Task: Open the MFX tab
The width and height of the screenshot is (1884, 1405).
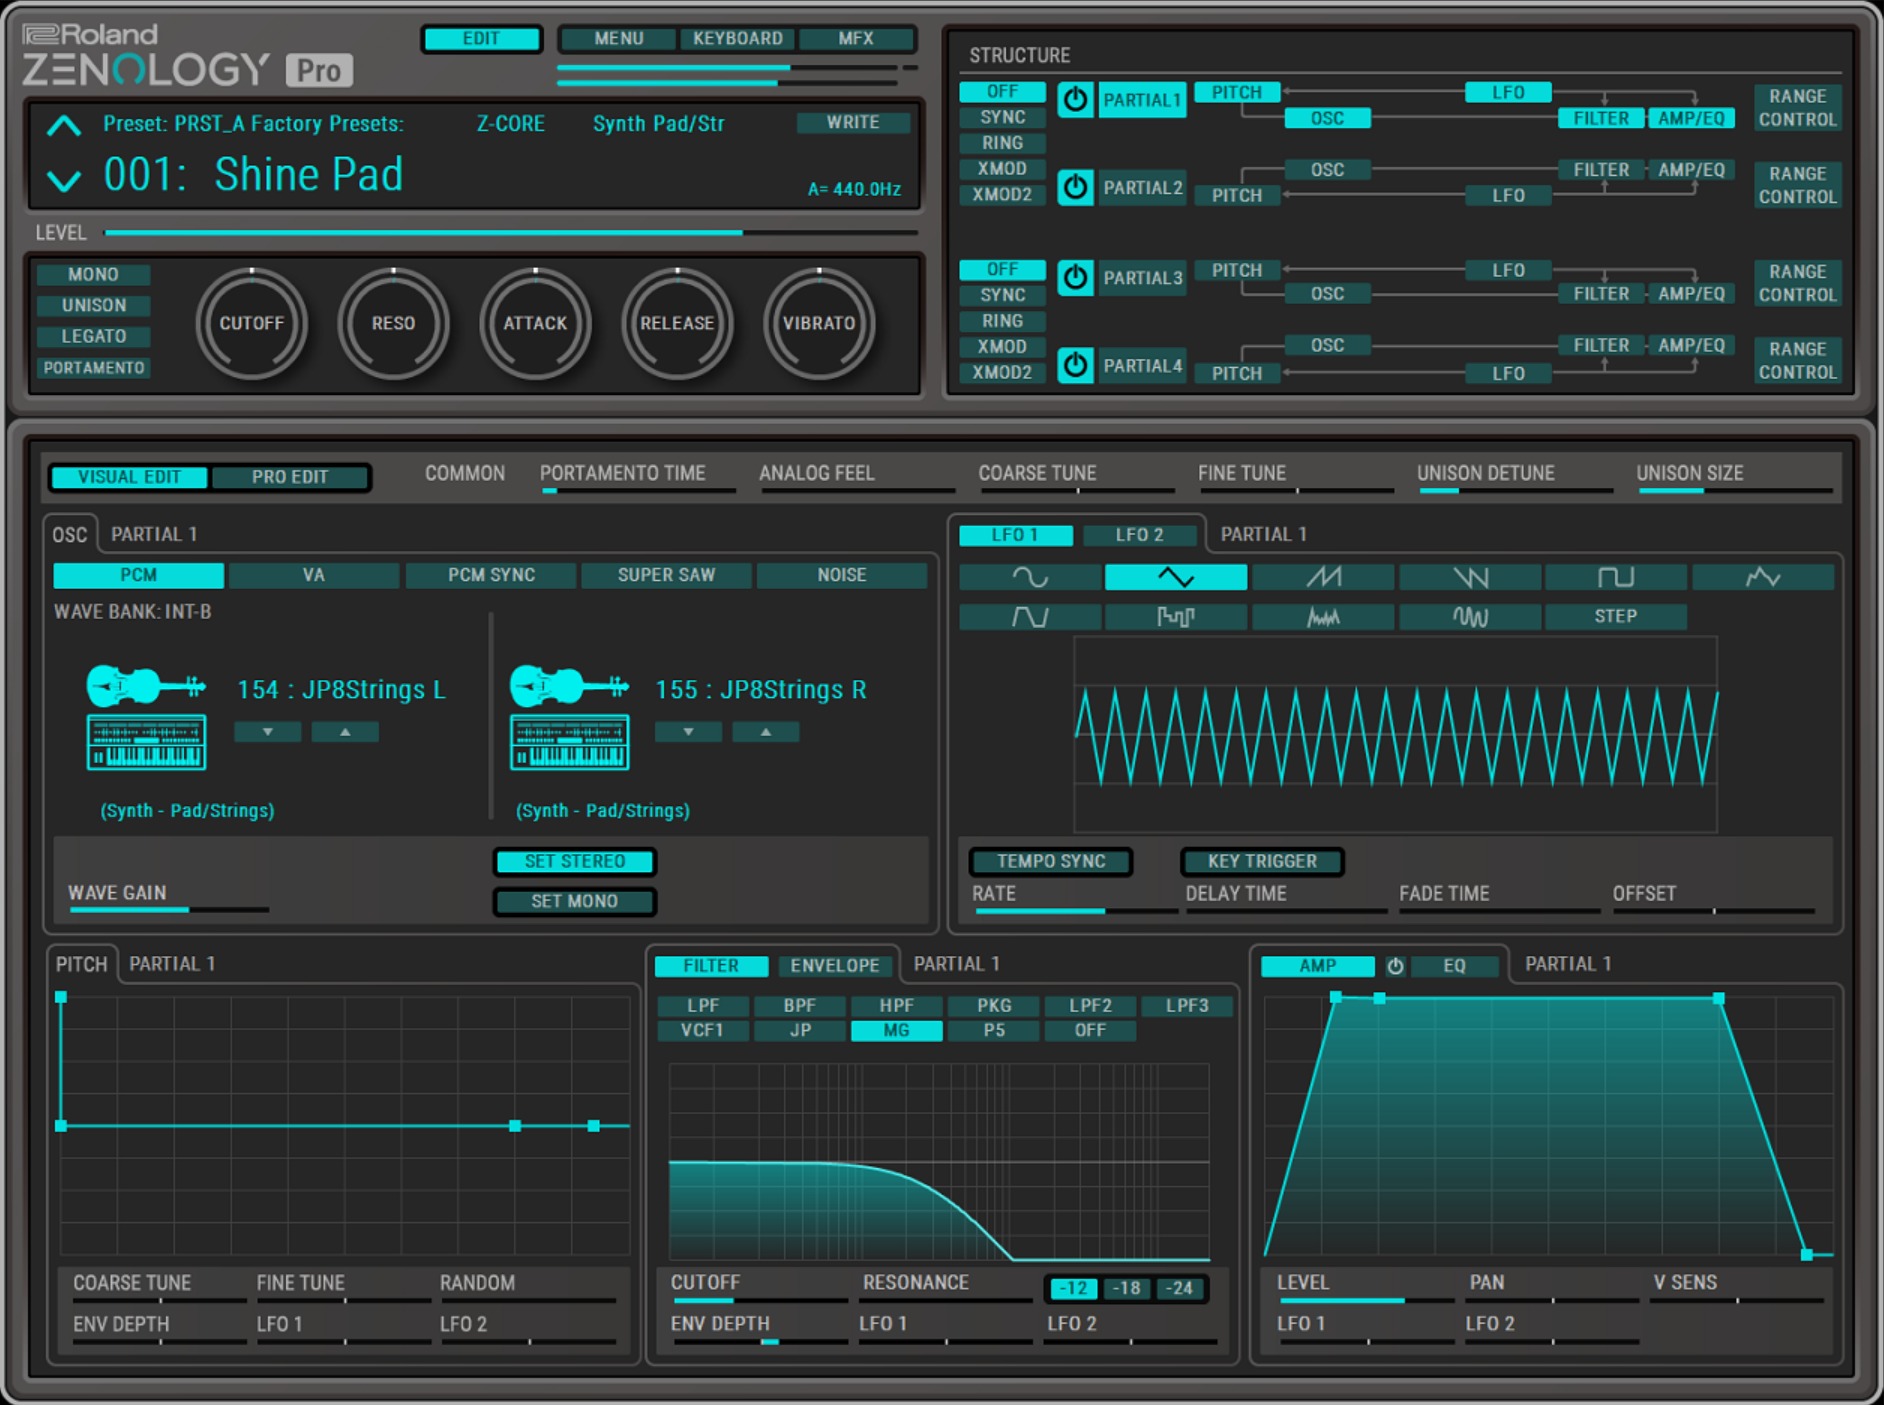Action: [x=855, y=39]
